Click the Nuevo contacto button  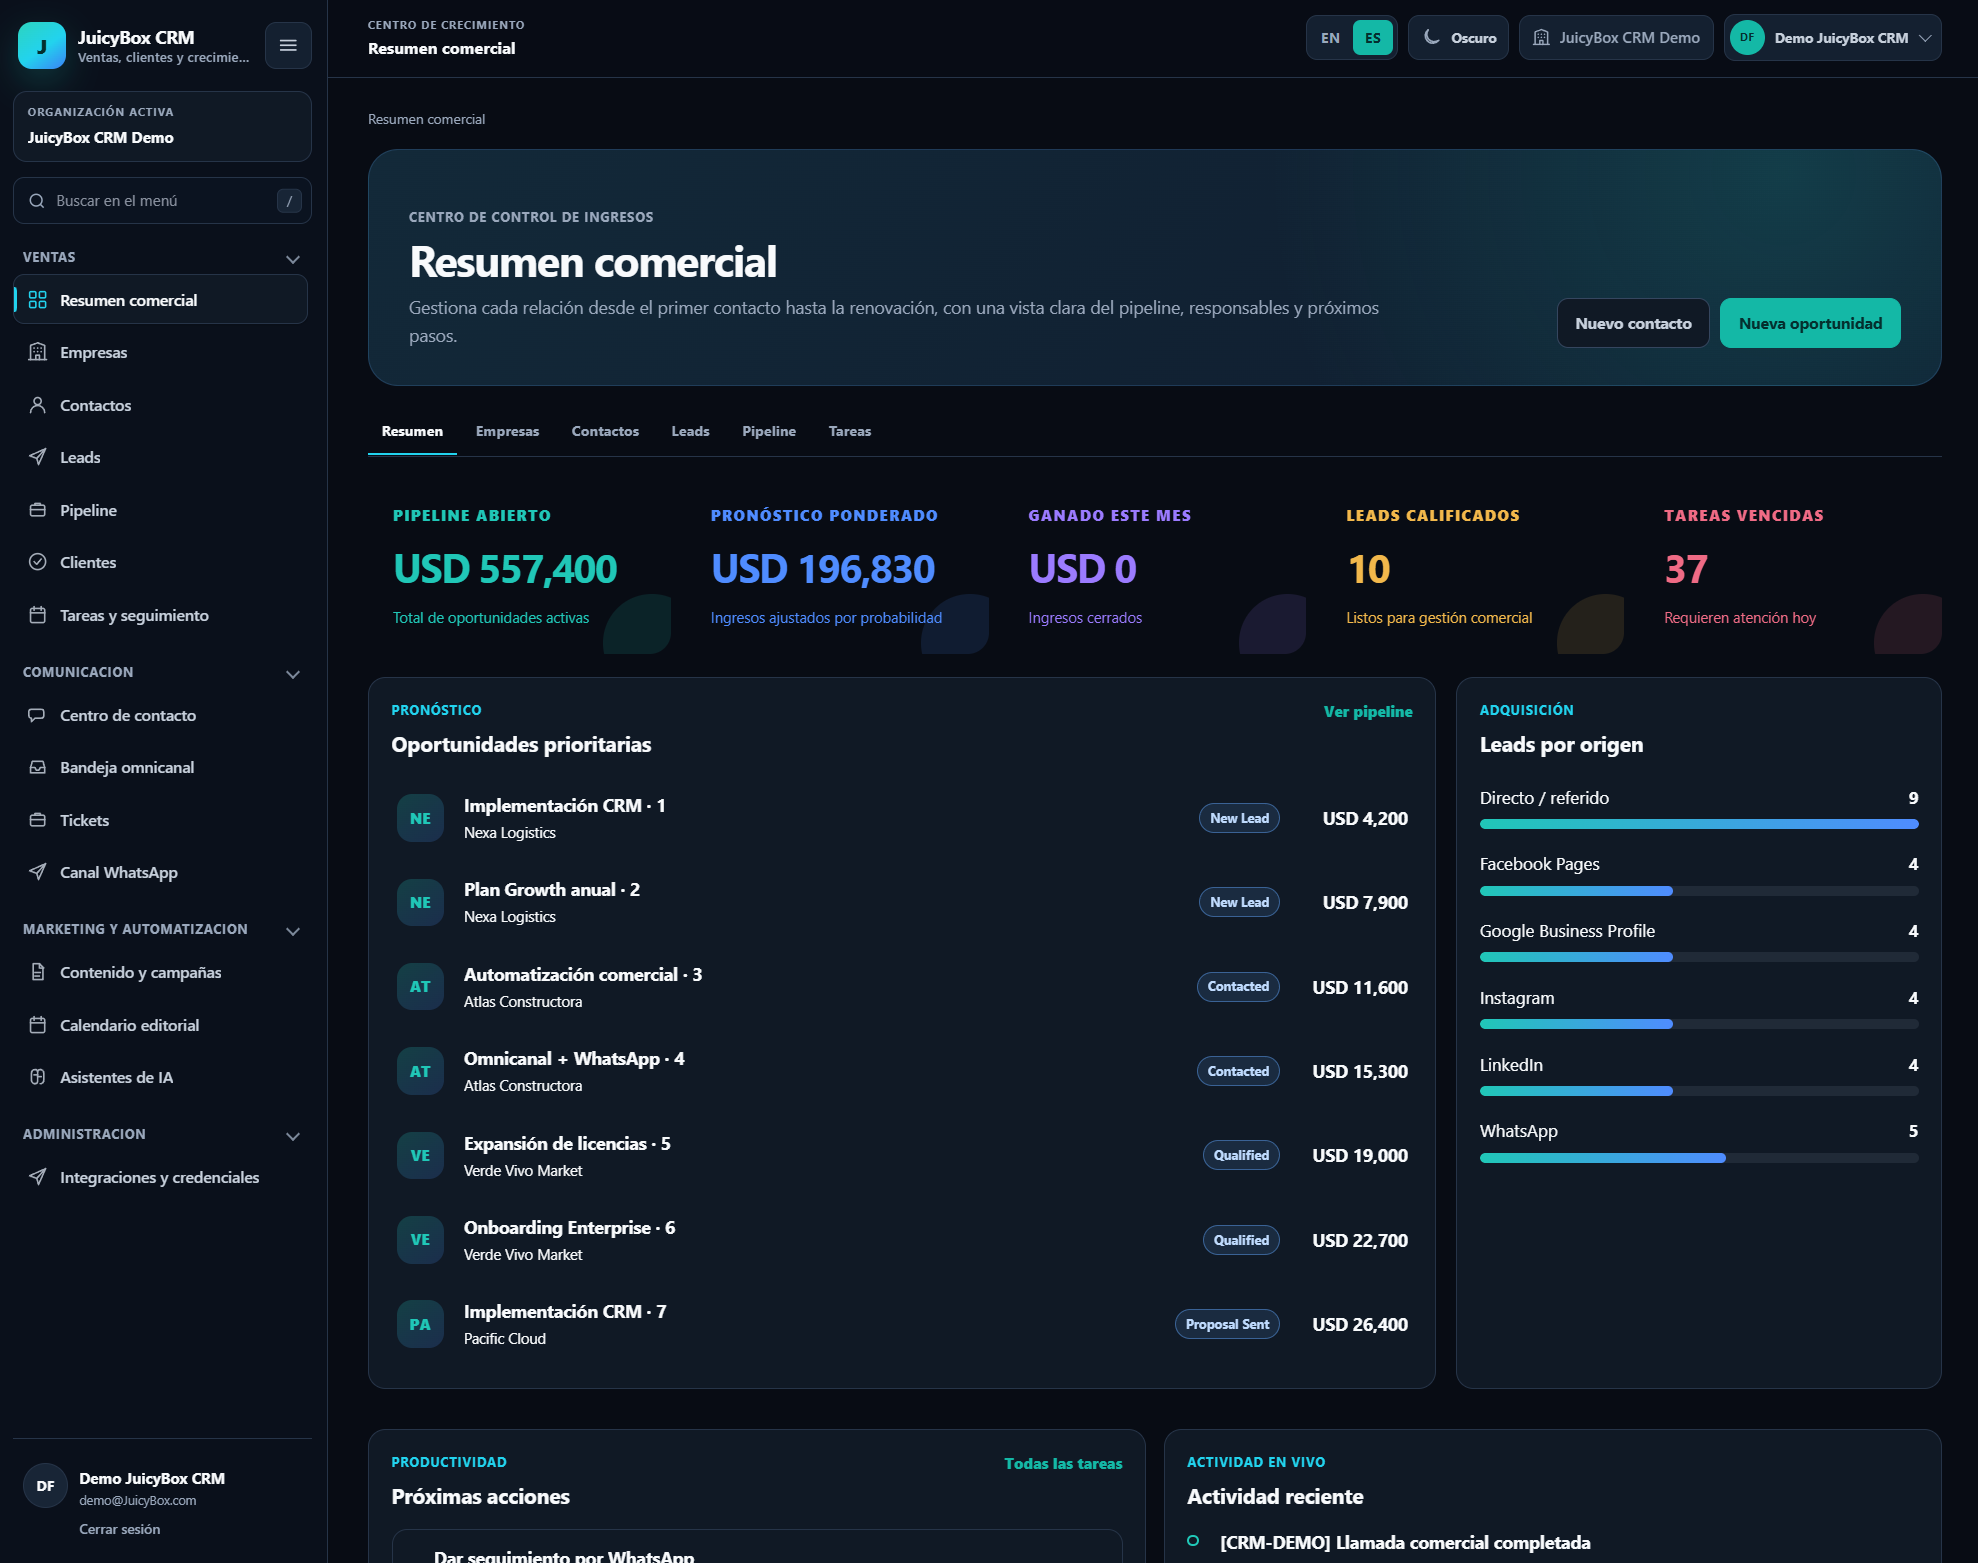1633,323
